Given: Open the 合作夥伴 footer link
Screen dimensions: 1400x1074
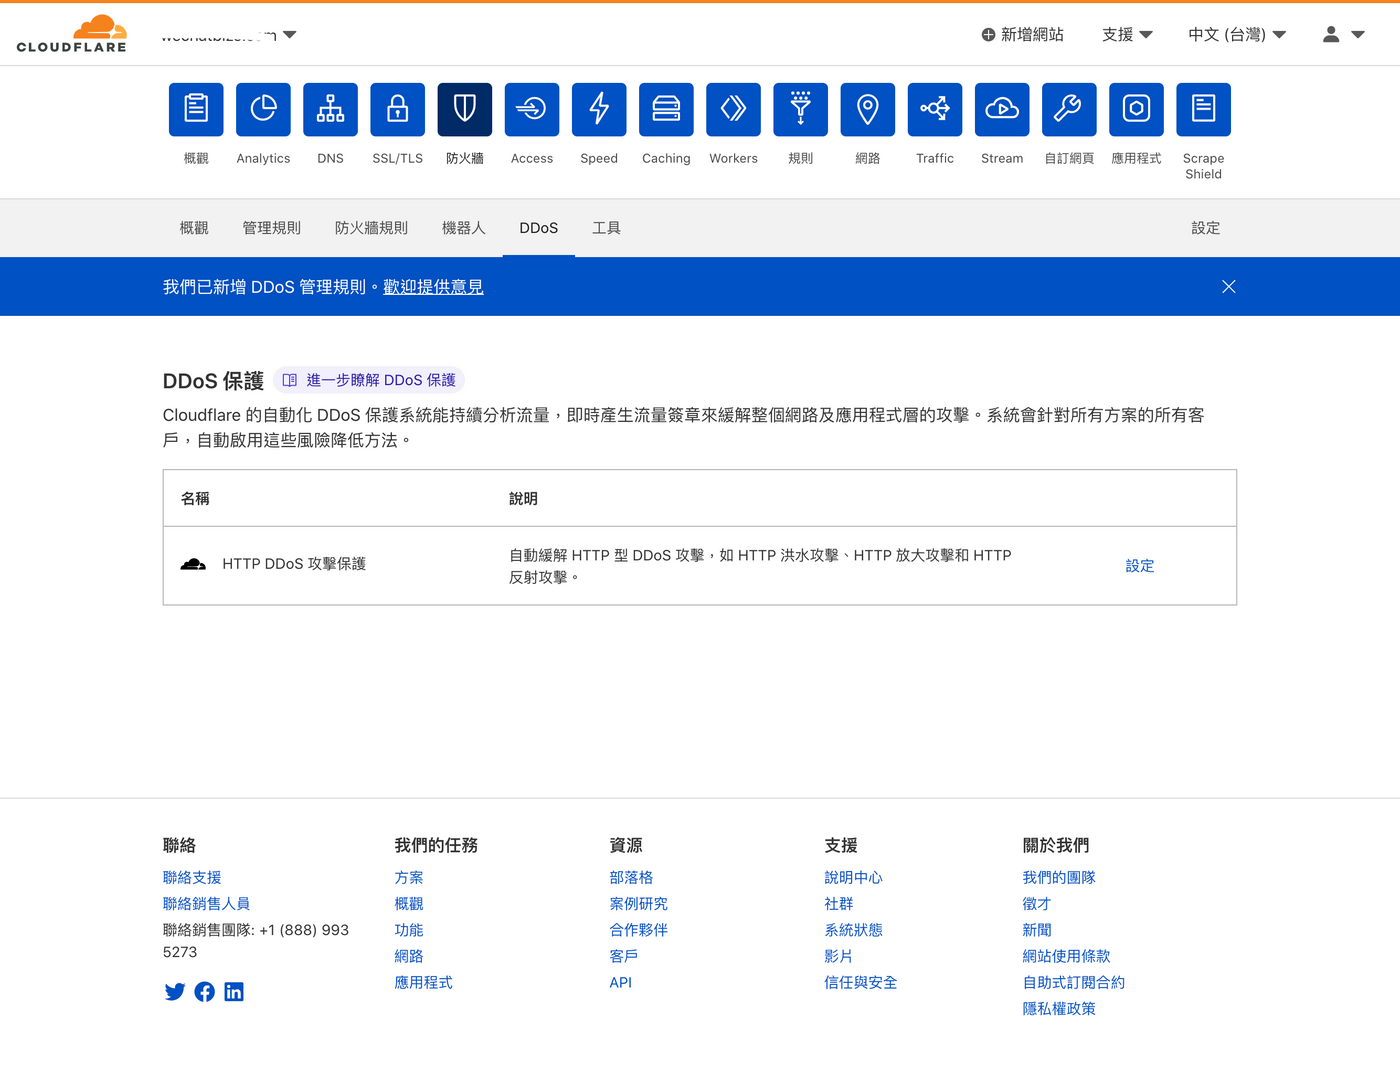Looking at the screenshot, I should point(638,930).
